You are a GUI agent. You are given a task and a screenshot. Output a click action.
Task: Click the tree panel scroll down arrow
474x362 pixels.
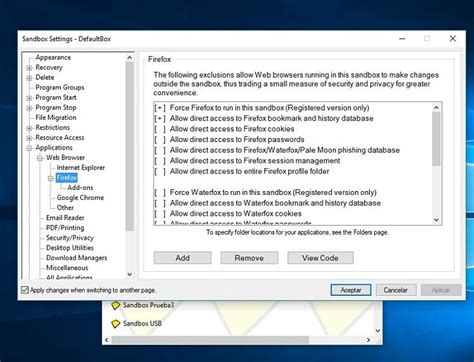(x=130, y=274)
